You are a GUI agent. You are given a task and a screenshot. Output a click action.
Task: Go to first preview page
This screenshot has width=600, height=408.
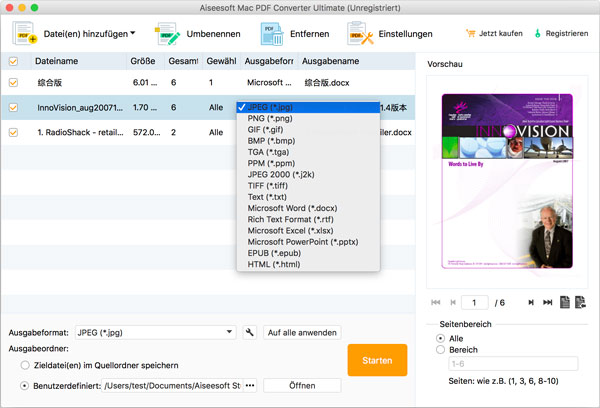coord(435,302)
